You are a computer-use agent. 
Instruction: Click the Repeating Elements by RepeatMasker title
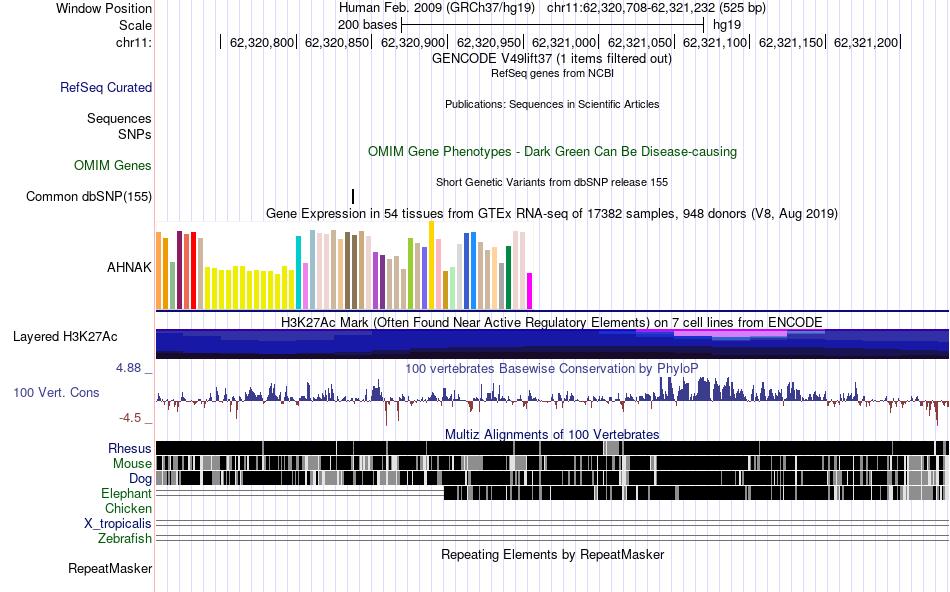click(553, 554)
